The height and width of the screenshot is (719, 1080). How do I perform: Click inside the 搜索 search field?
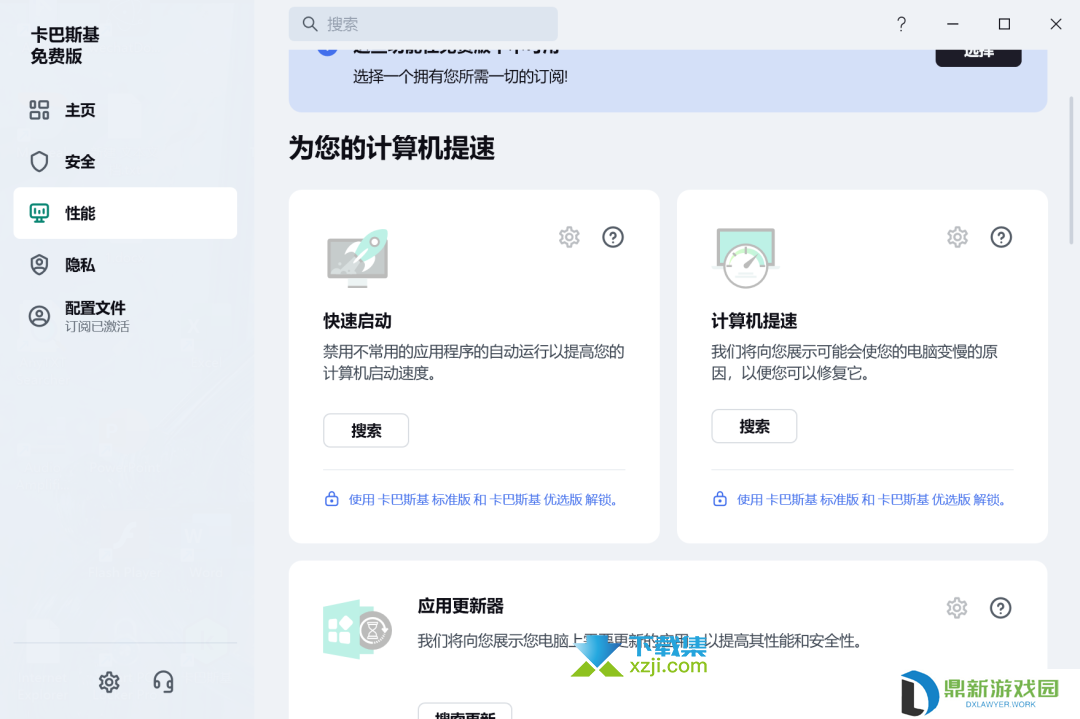(423, 24)
